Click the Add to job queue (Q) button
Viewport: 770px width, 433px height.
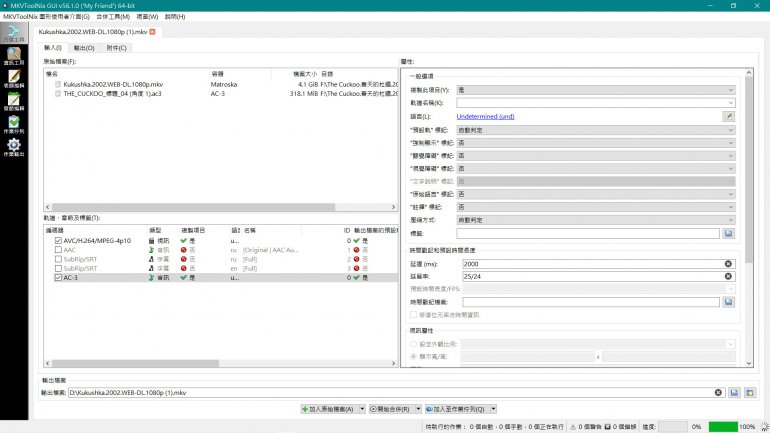click(457, 409)
